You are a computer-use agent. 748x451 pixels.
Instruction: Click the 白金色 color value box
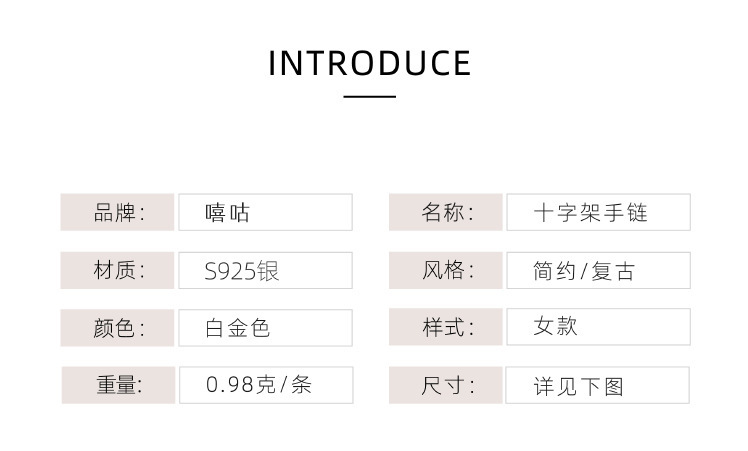[x=265, y=328]
